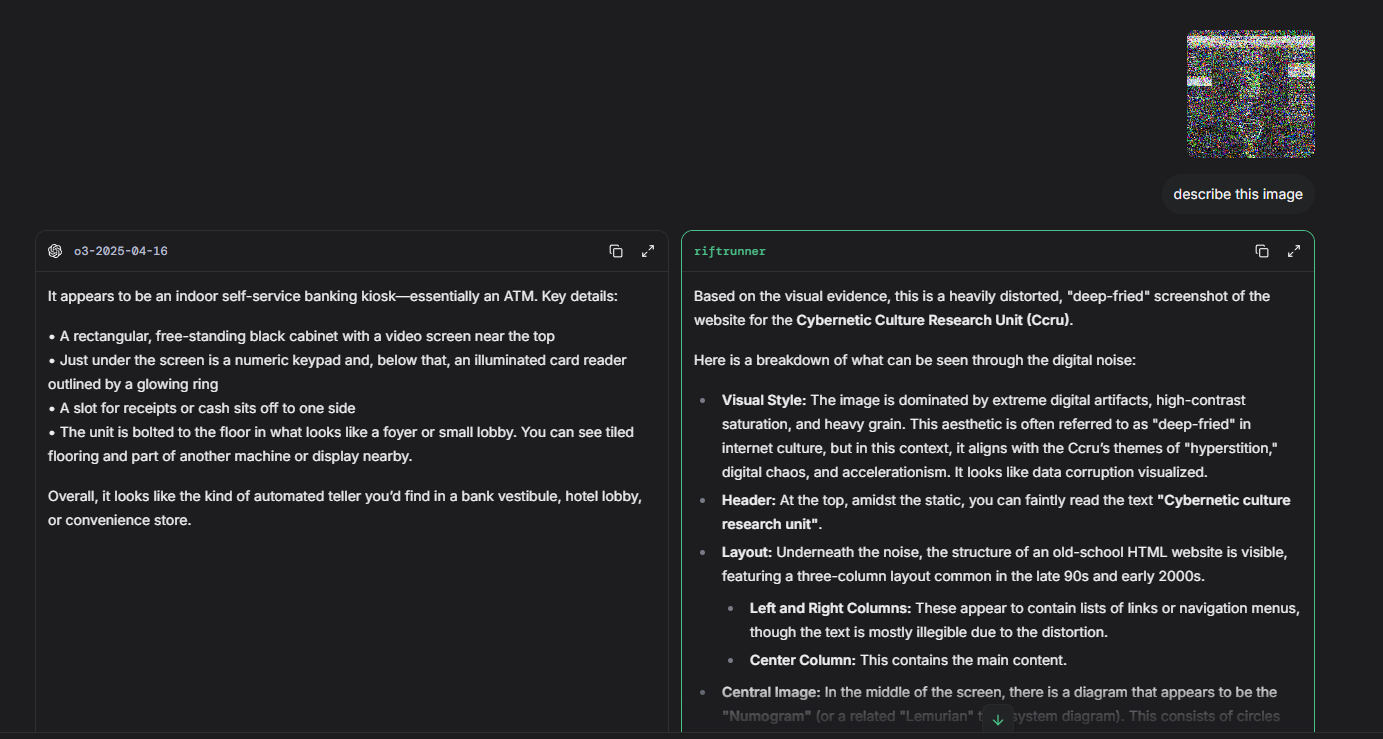Copy the riftrunner response
Viewport: 1383px width, 739px height.
(1262, 251)
